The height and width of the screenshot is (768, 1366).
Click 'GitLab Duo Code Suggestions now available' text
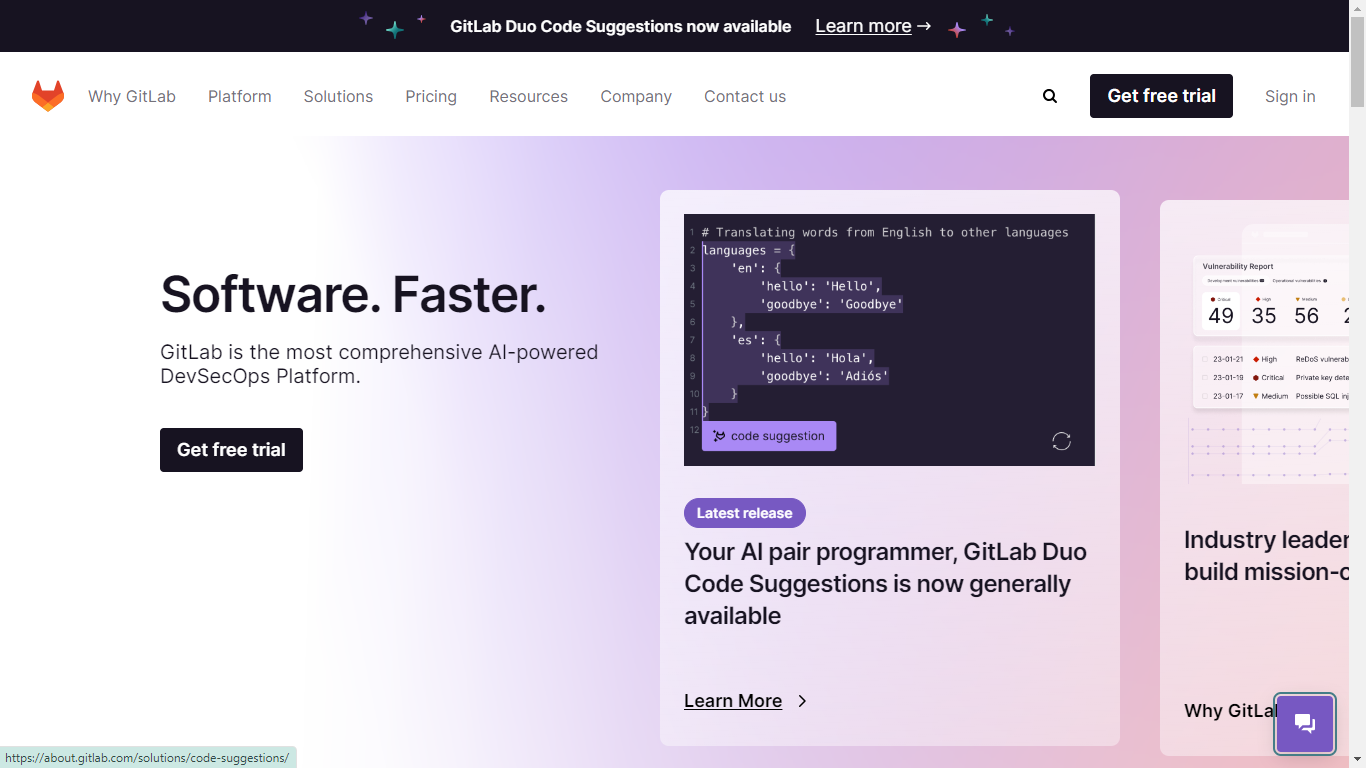(620, 26)
